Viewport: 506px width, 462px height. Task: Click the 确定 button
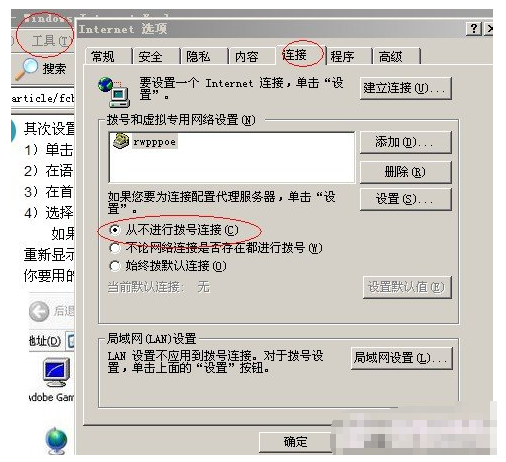295,442
